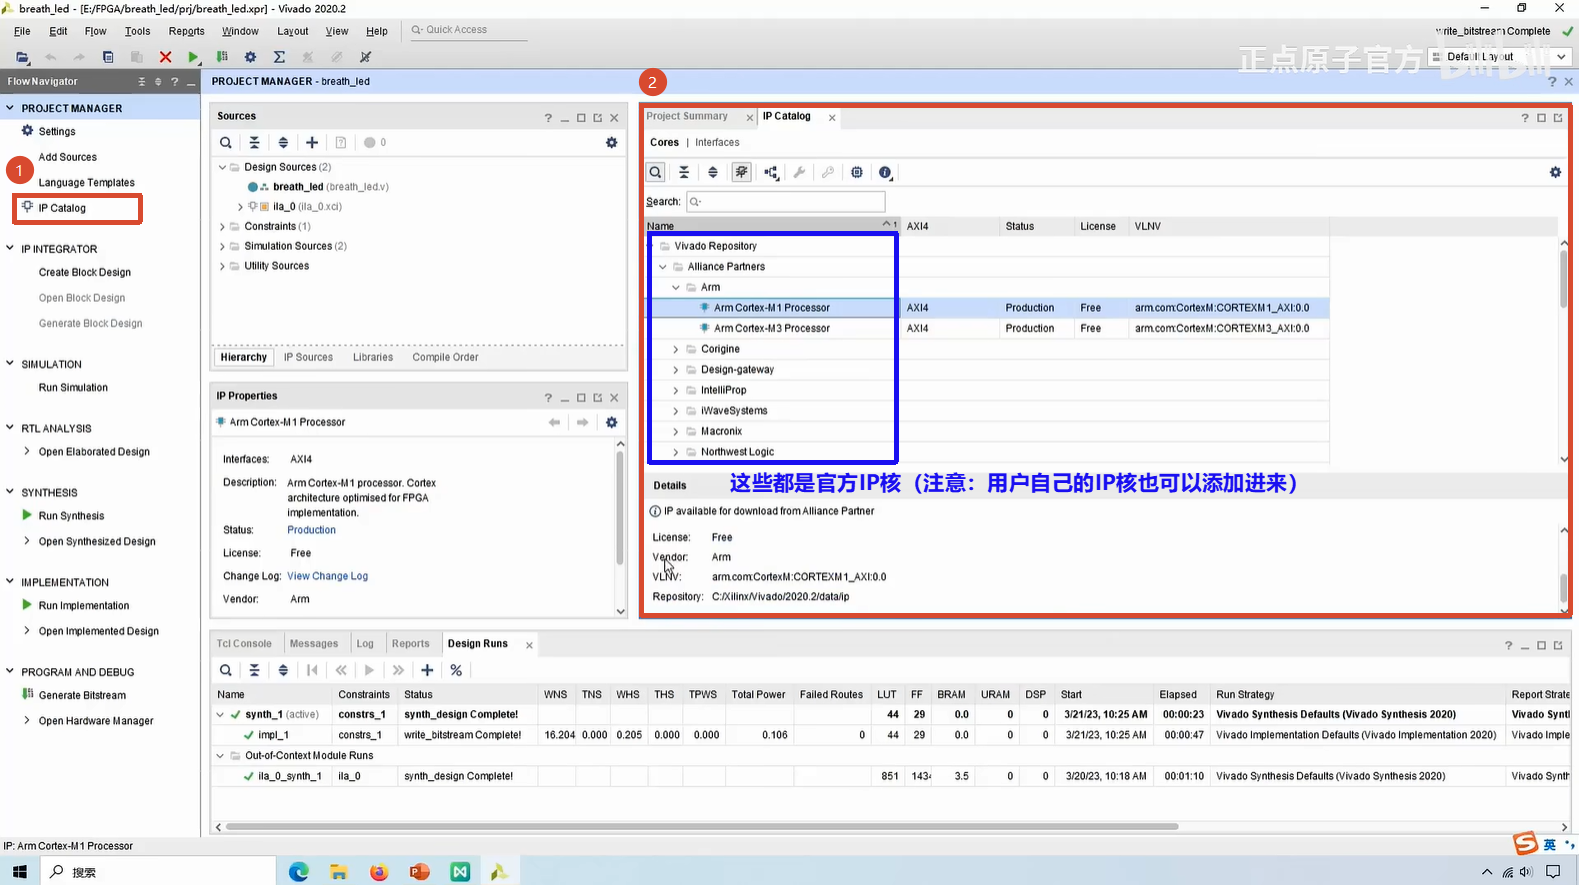Open the Tools menu
Viewport: 1579px width, 885px height.
[x=137, y=31]
